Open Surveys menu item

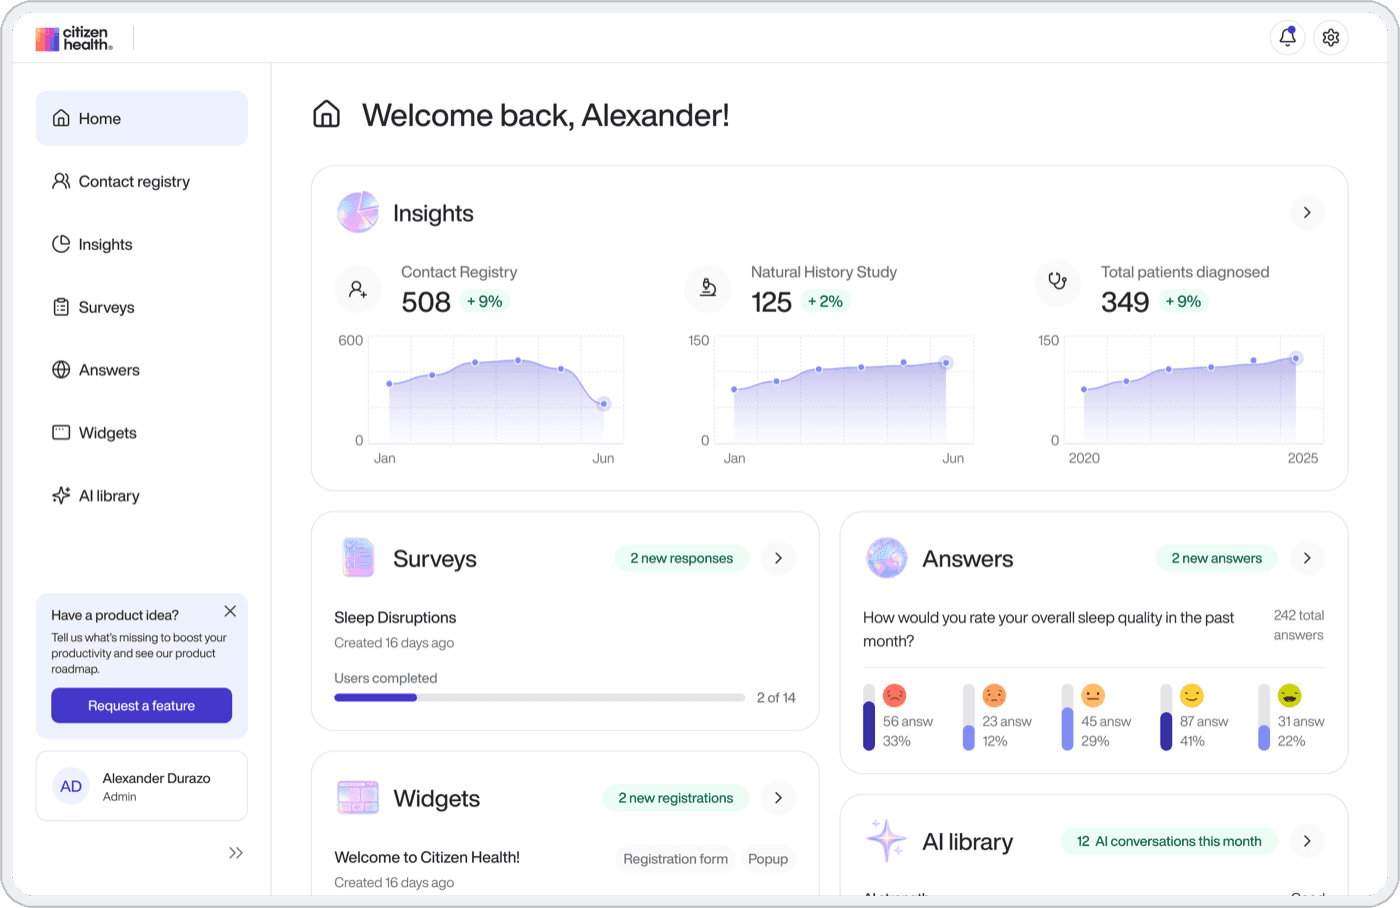(x=142, y=307)
